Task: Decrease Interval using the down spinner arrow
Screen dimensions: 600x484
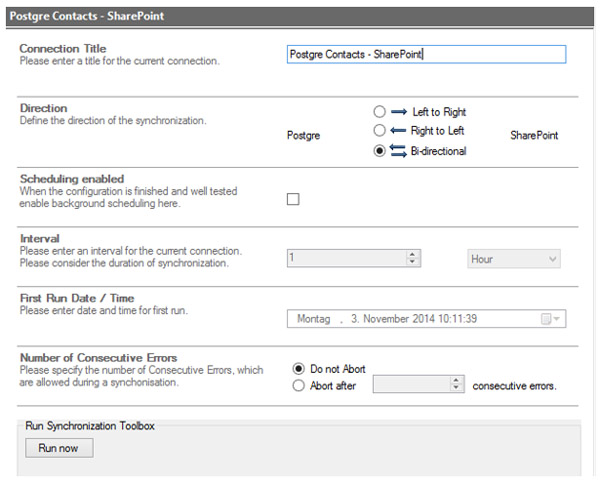Action: pyautogui.click(x=412, y=263)
